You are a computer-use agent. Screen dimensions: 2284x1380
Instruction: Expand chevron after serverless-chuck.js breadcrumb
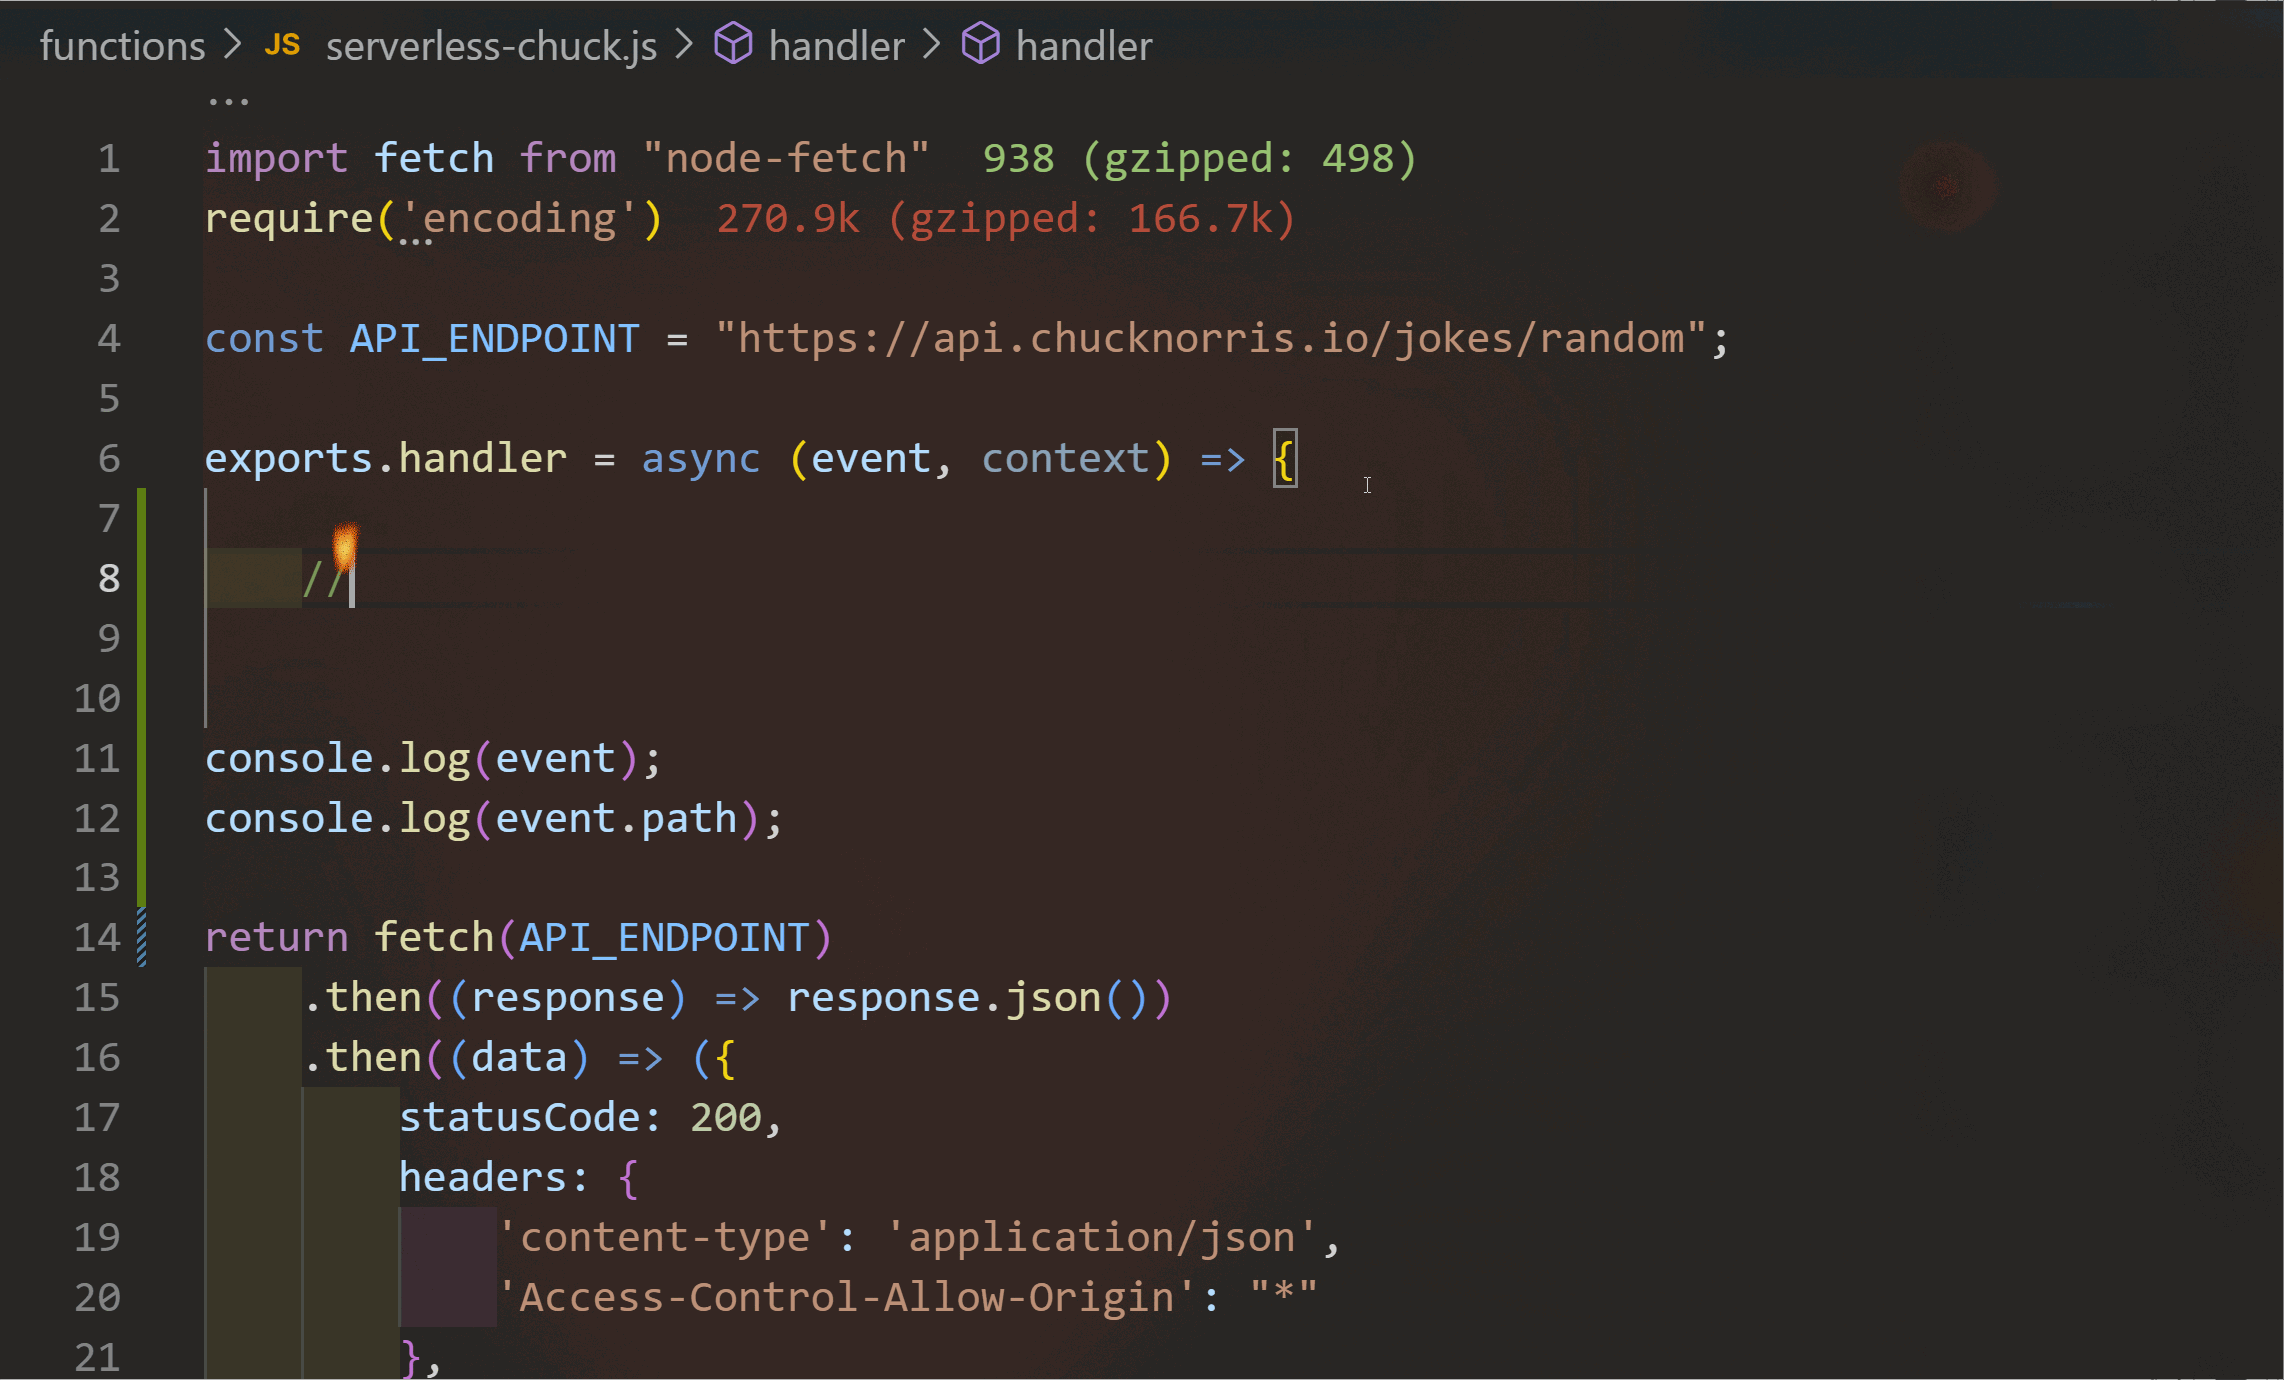pos(685,45)
